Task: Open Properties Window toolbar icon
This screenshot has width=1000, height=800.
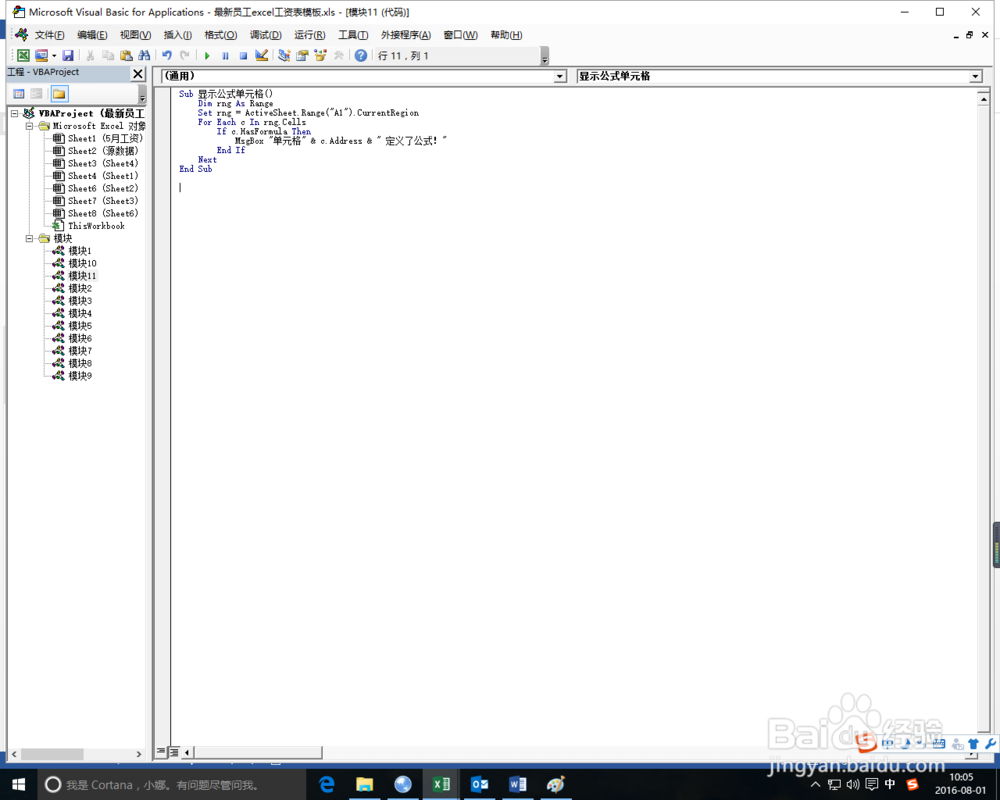Action: click(x=302, y=56)
